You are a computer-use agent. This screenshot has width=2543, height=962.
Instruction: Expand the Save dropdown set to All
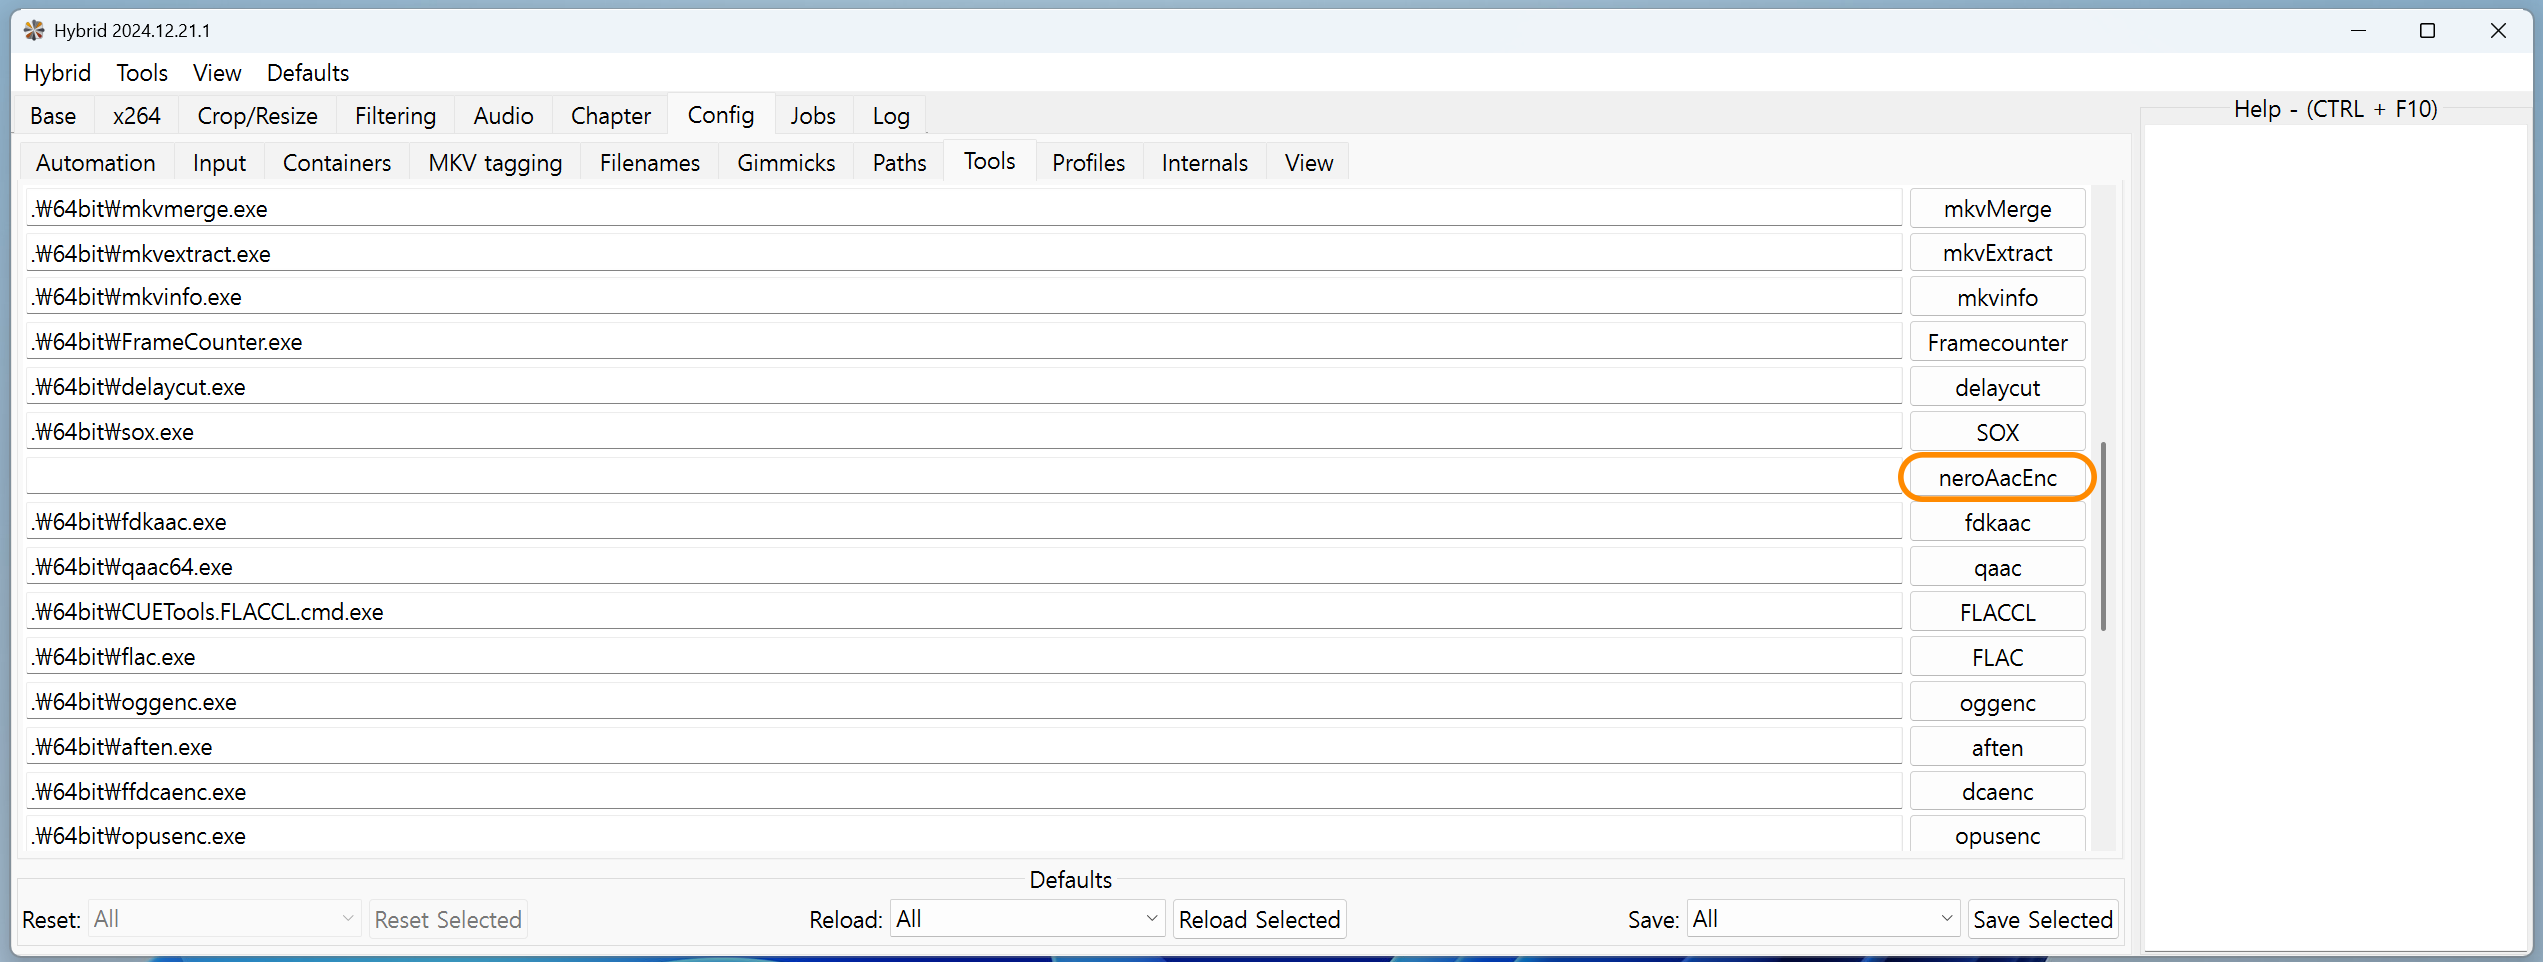pyautogui.click(x=1822, y=919)
